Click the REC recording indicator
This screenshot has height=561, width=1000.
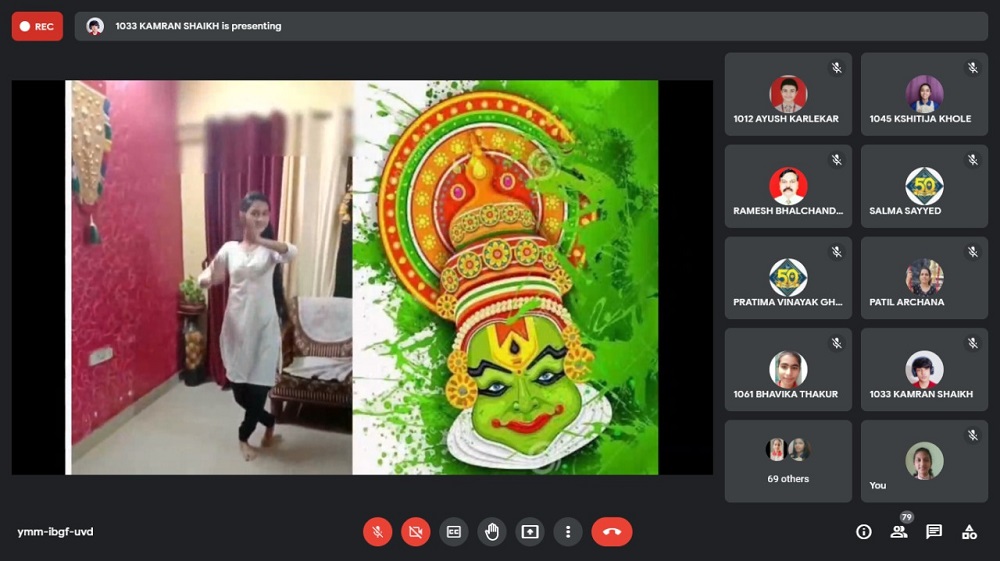pos(37,27)
